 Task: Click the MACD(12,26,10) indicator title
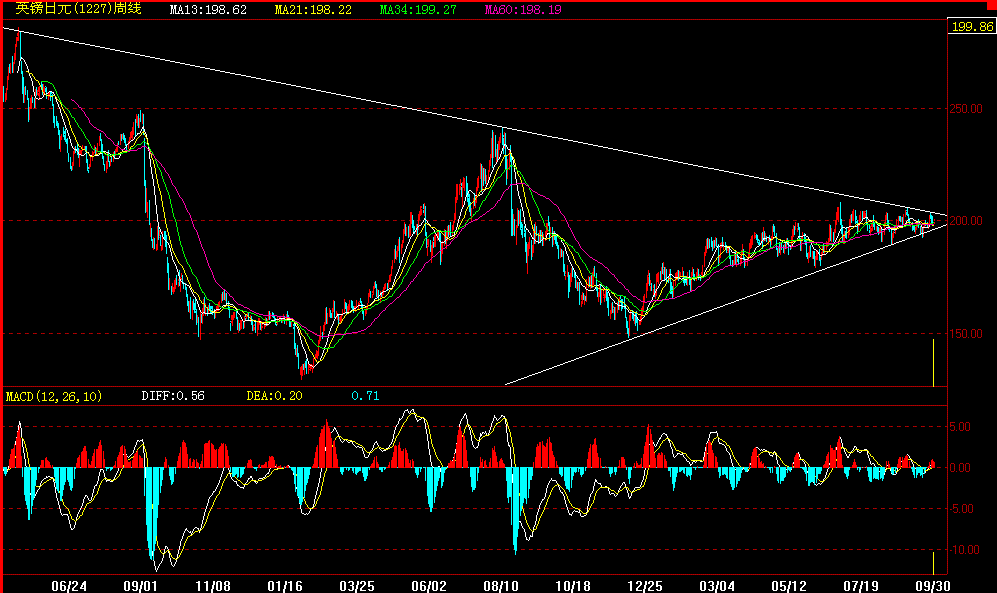point(53,397)
